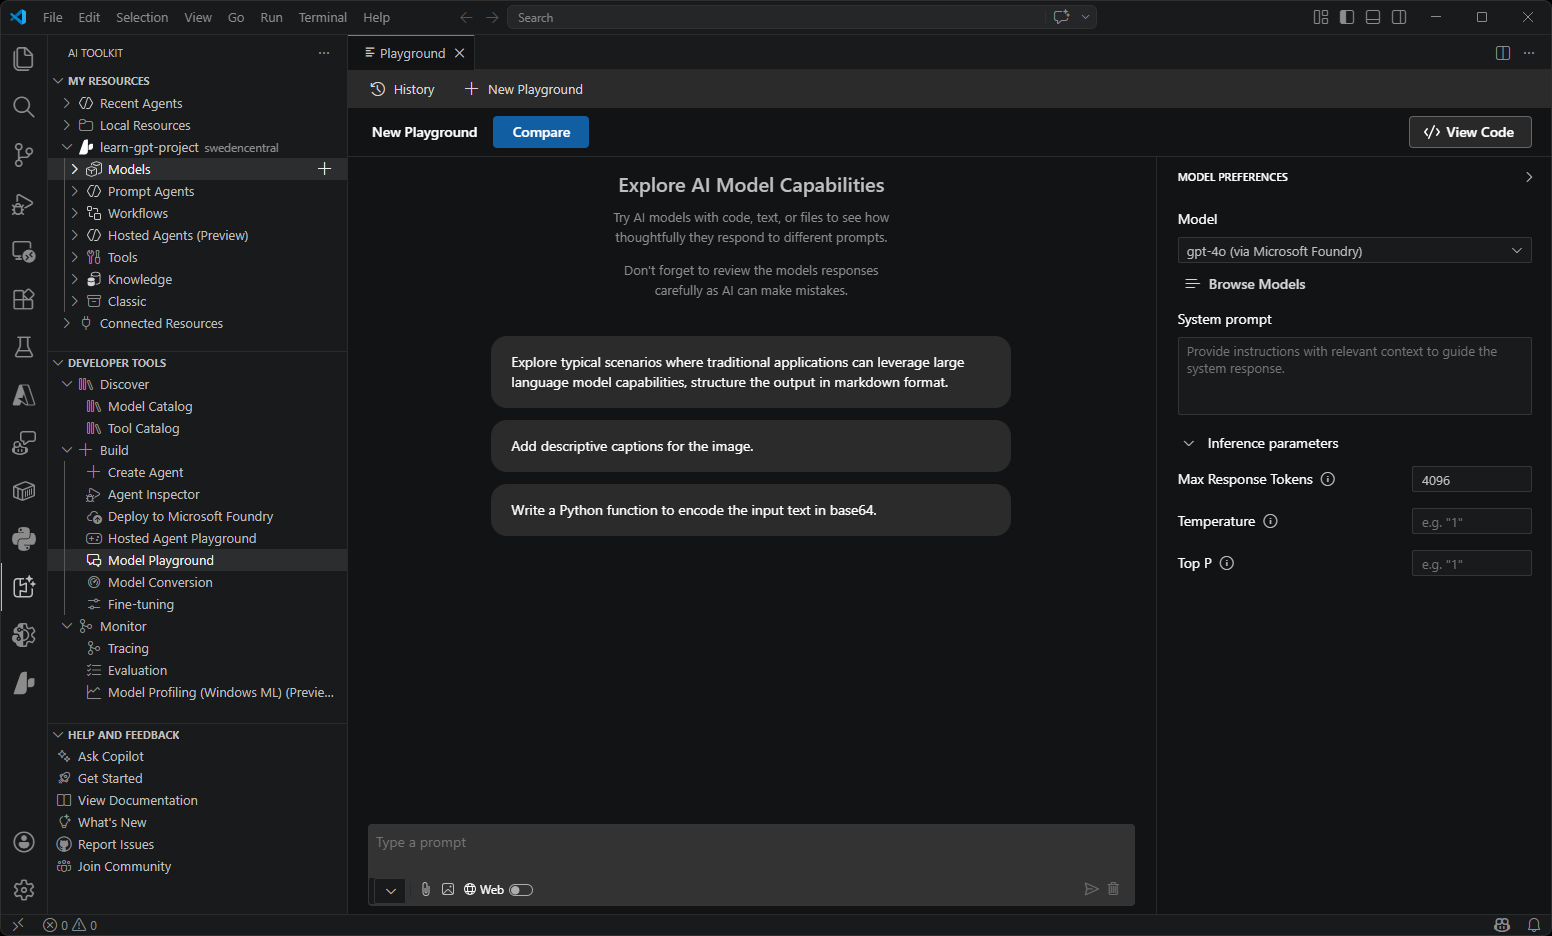Open the Source Control view
The width and height of the screenshot is (1552, 936).
(24, 155)
